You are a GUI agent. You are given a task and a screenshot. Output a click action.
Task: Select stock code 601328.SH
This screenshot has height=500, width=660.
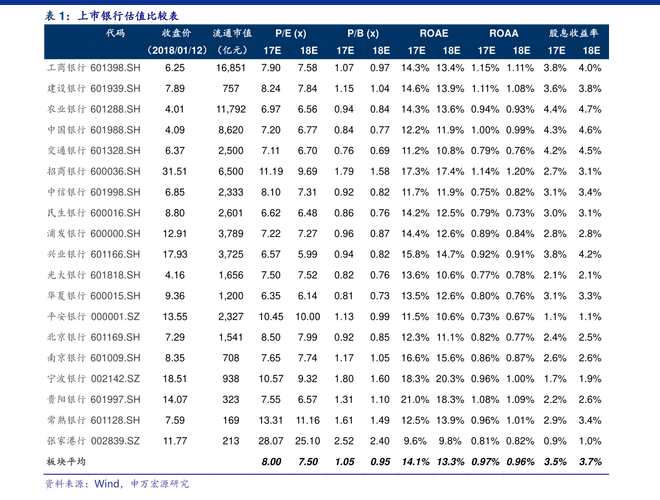coord(115,151)
